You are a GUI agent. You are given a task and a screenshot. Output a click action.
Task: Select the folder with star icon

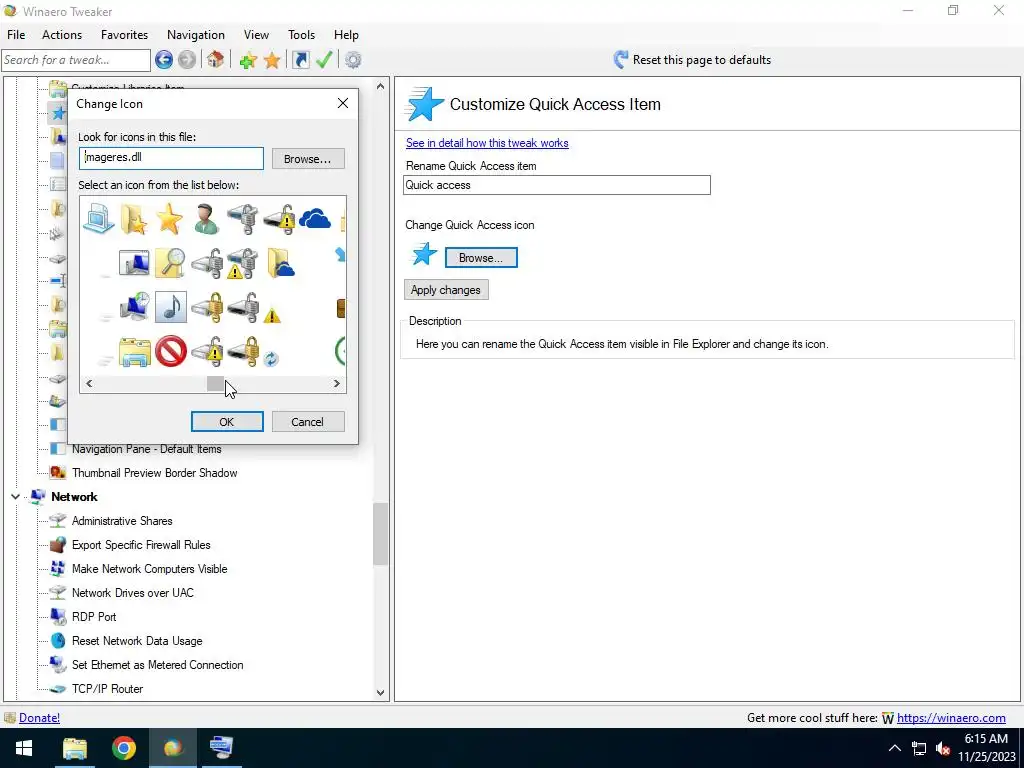135,219
